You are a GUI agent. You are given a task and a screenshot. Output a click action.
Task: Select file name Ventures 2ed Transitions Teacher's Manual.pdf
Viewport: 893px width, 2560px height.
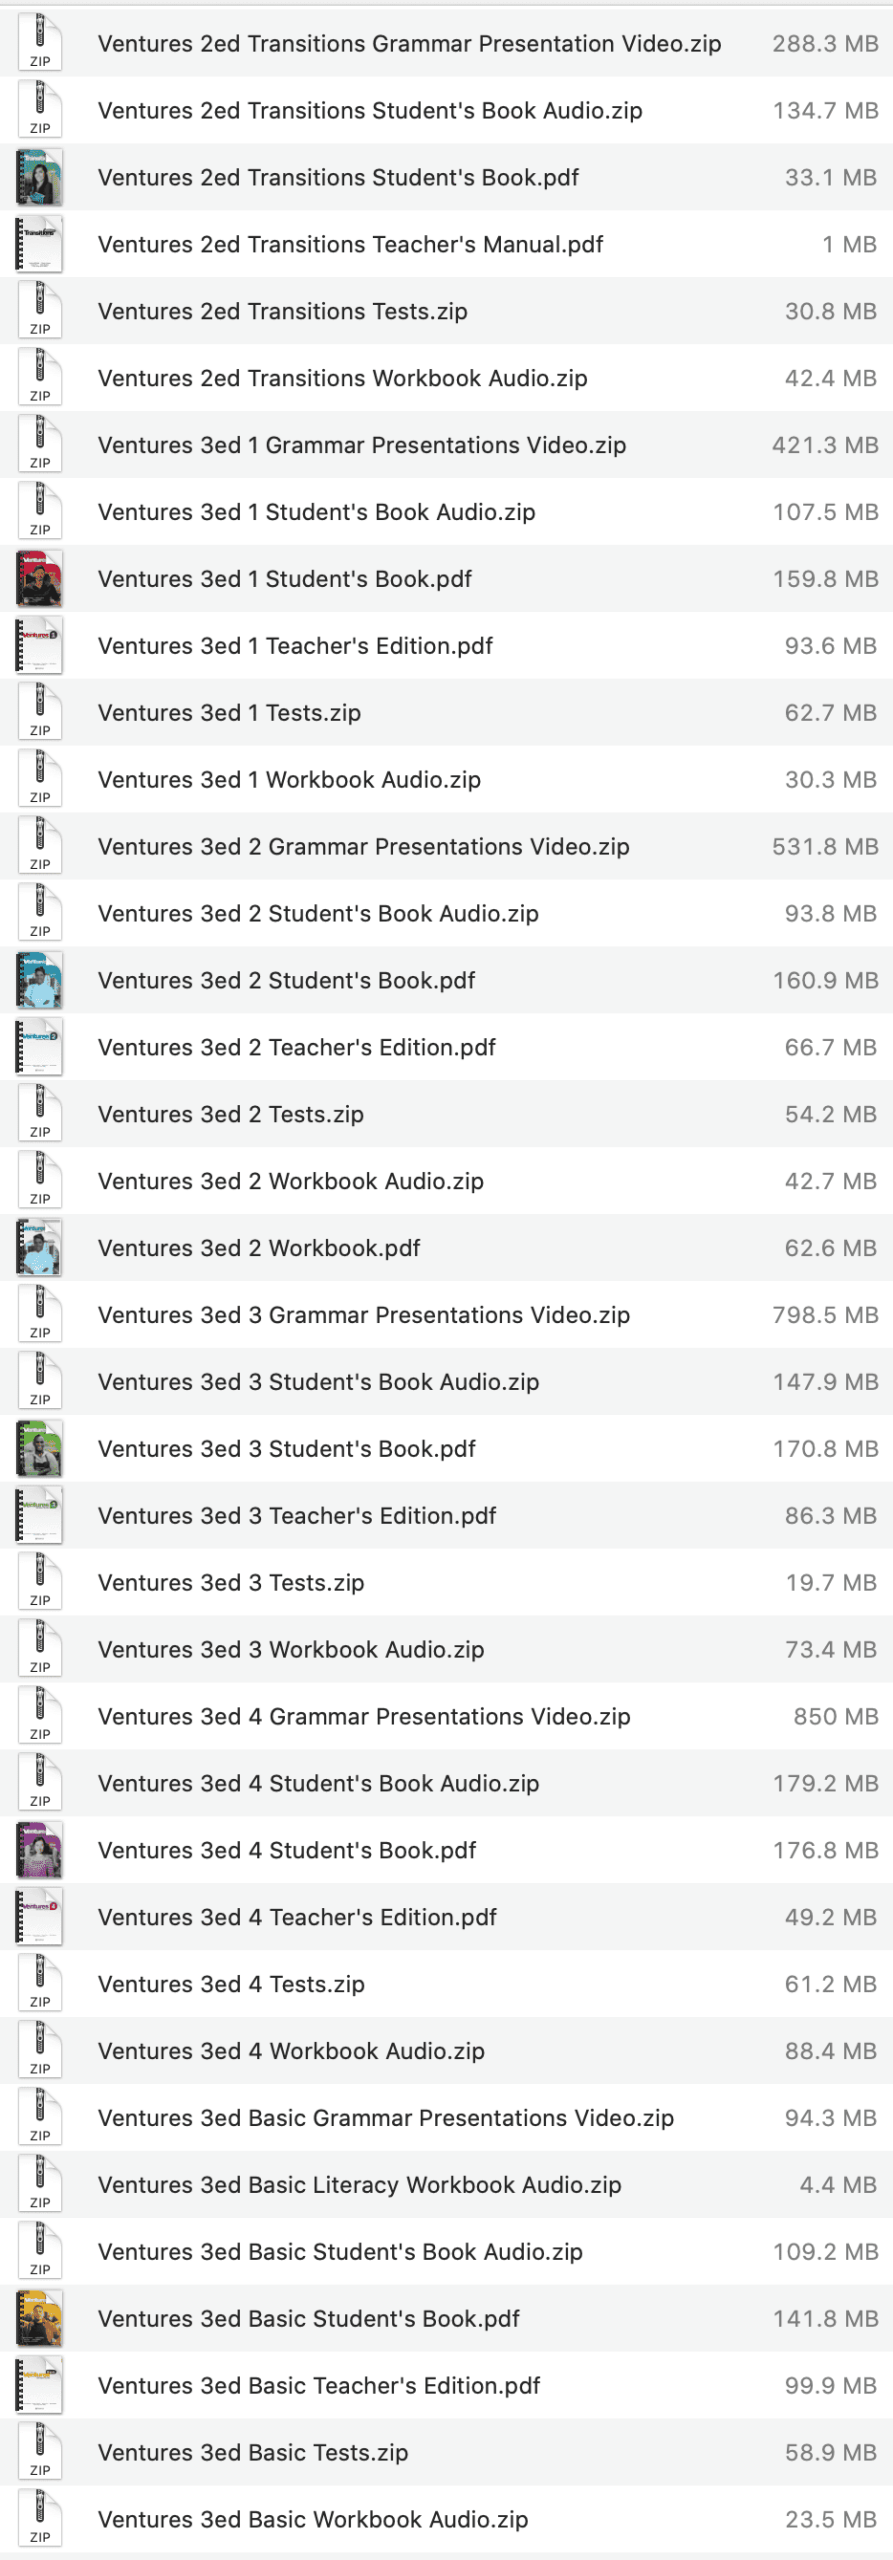tap(351, 245)
